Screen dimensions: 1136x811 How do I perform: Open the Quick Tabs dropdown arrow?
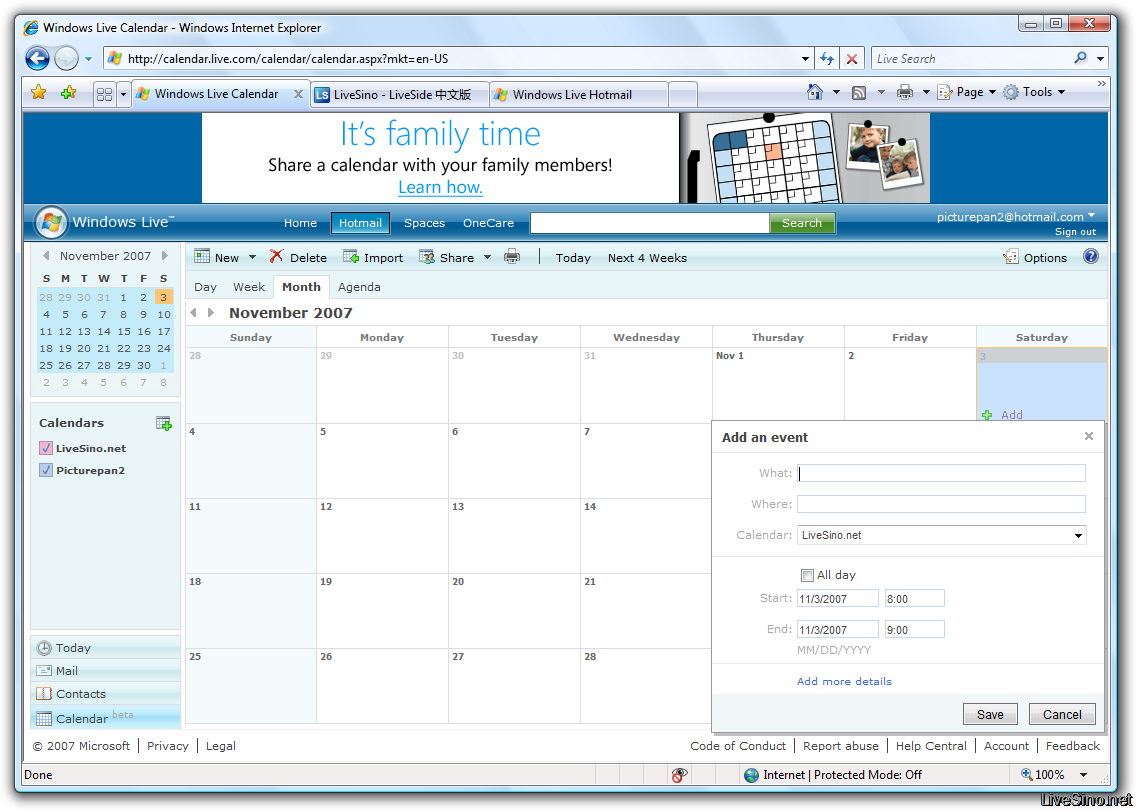(x=123, y=94)
